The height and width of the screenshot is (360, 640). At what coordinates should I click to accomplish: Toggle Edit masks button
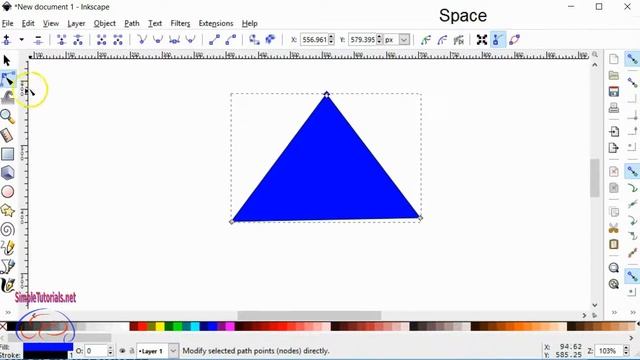442,40
